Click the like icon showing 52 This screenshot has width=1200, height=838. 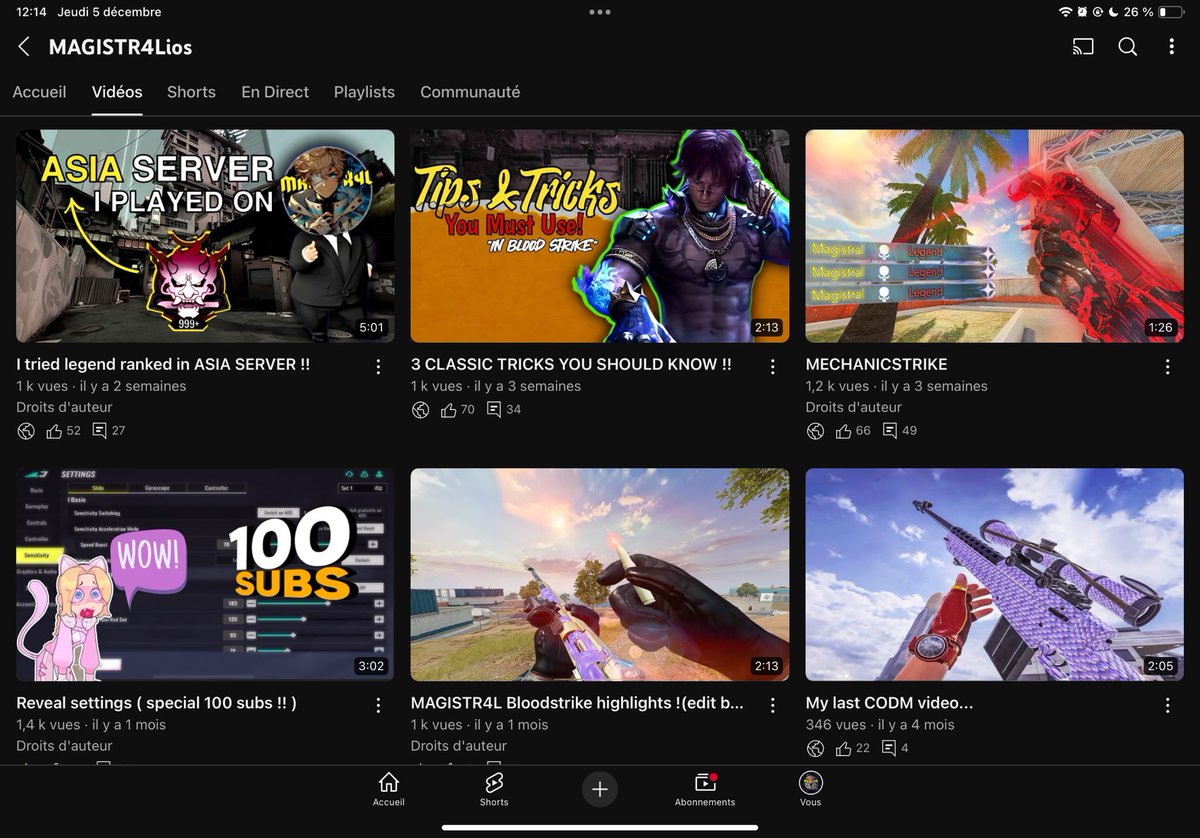(x=55, y=431)
